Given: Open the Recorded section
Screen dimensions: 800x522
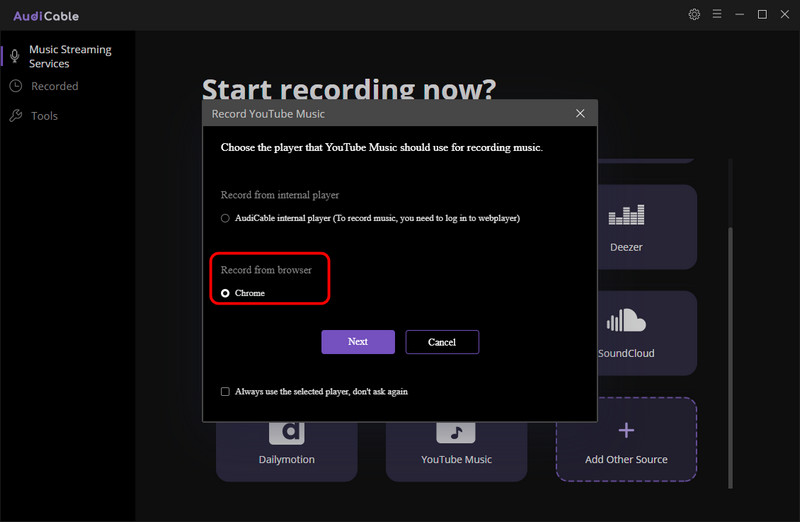Looking at the screenshot, I should 55,86.
